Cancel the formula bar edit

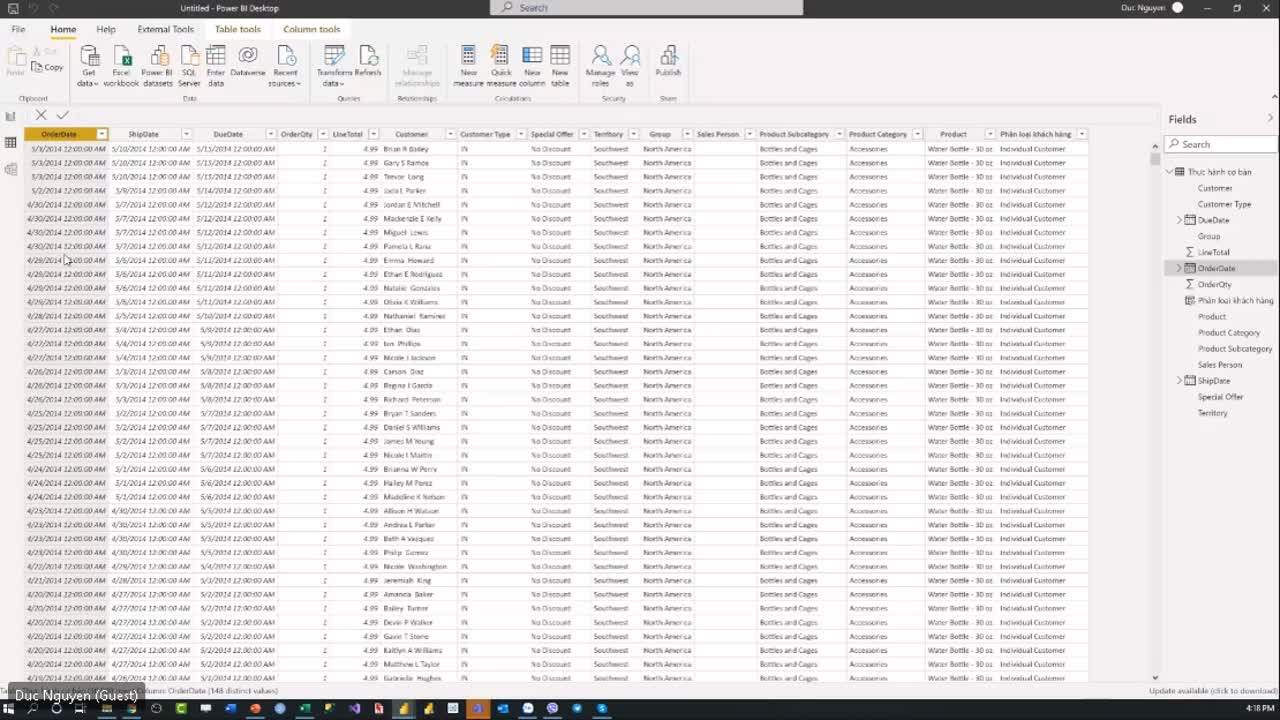point(41,115)
